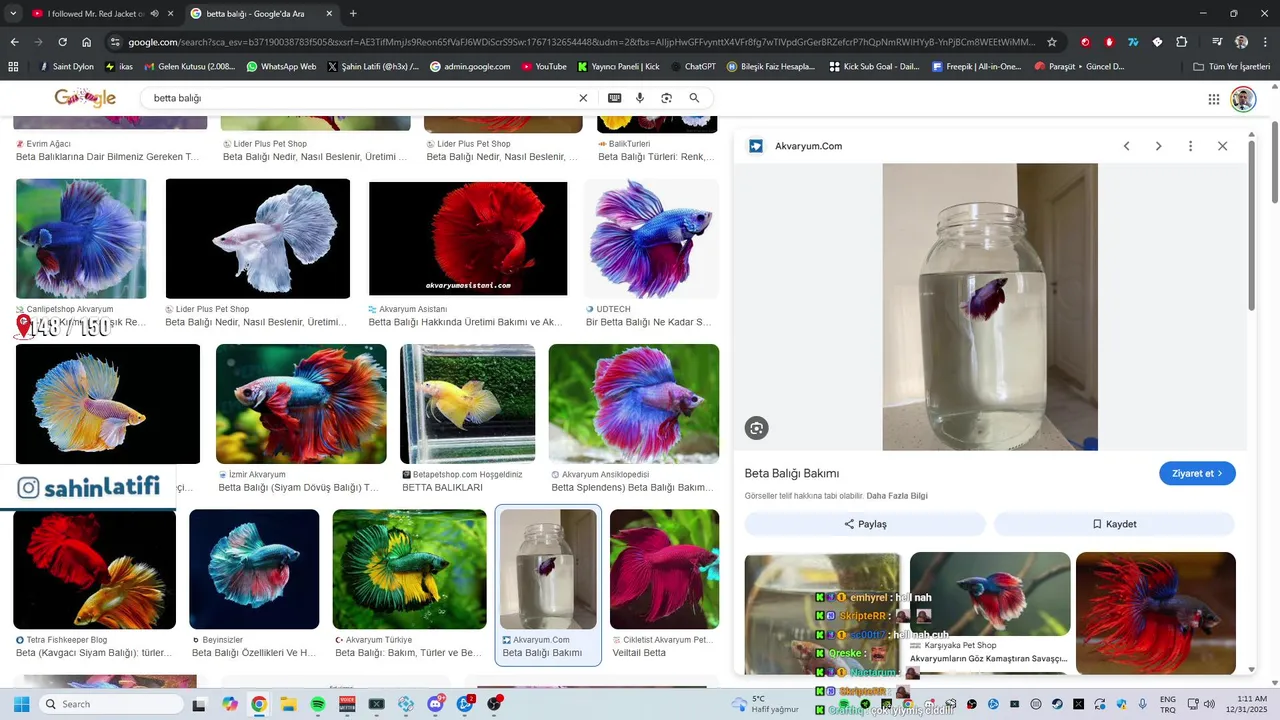The image size is (1280, 720).
Task: Click the Google logo to go home
Action: [x=85, y=98]
